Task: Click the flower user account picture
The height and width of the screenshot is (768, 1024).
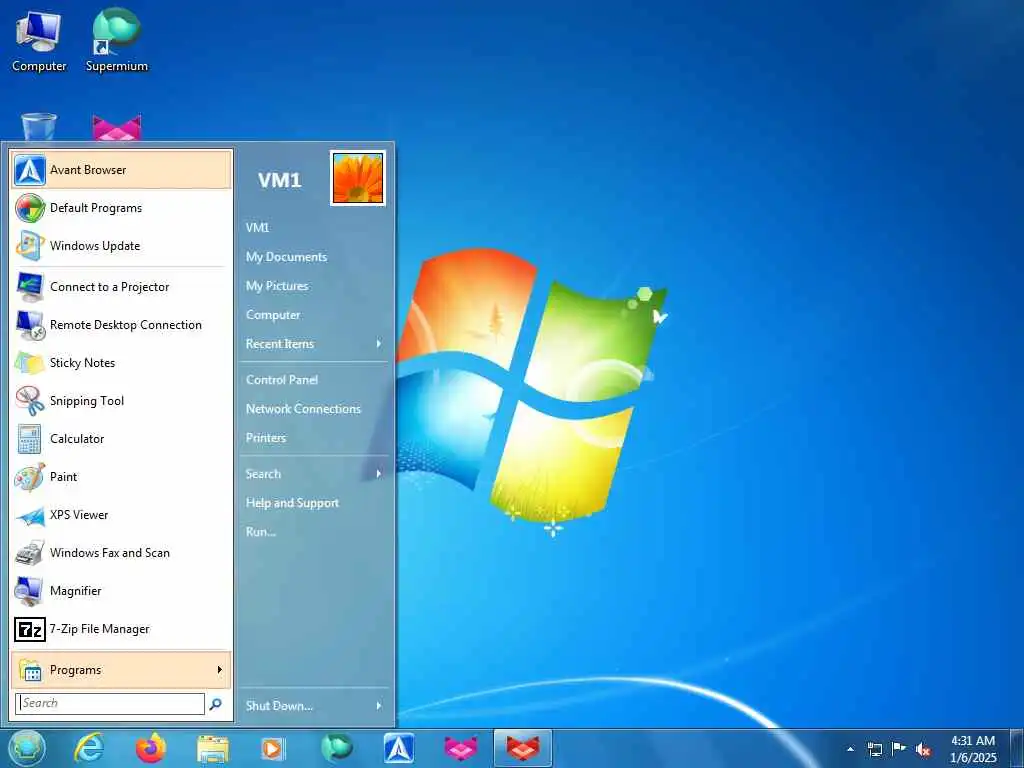Action: (358, 178)
